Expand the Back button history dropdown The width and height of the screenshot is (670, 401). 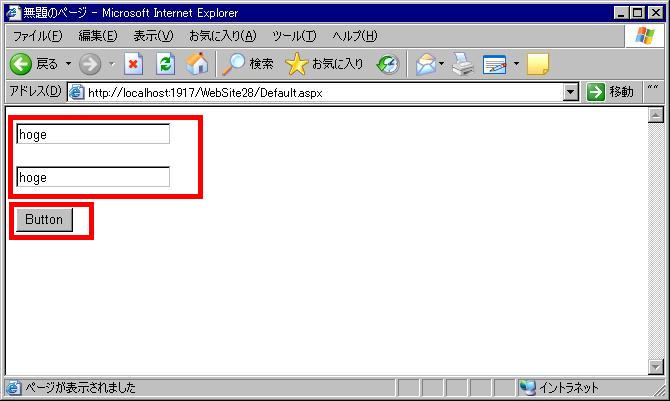pos(68,64)
